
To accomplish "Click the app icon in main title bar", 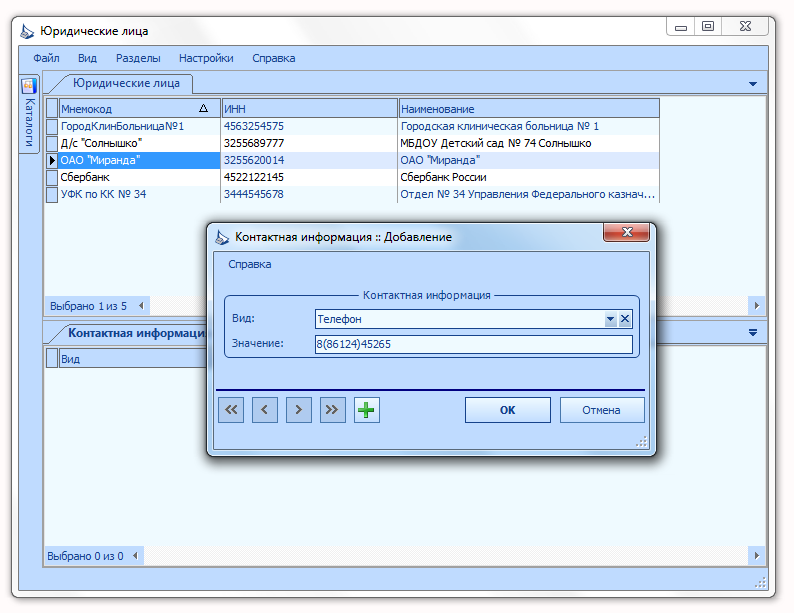I will click(x=27, y=31).
